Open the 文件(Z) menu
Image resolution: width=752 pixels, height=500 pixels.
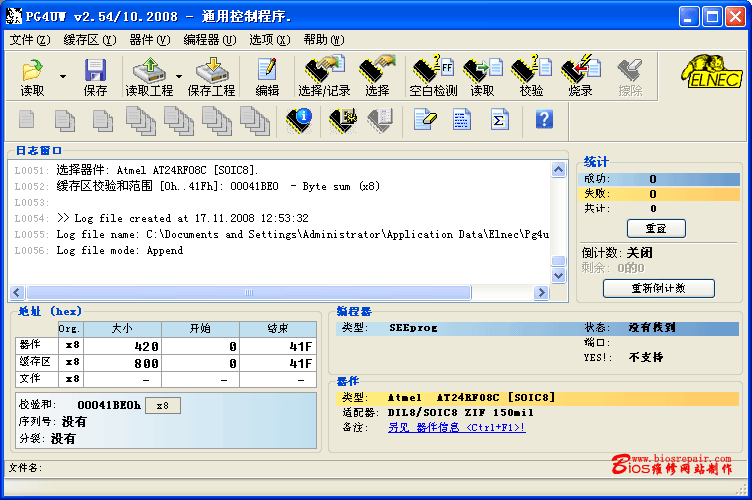coord(30,40)
